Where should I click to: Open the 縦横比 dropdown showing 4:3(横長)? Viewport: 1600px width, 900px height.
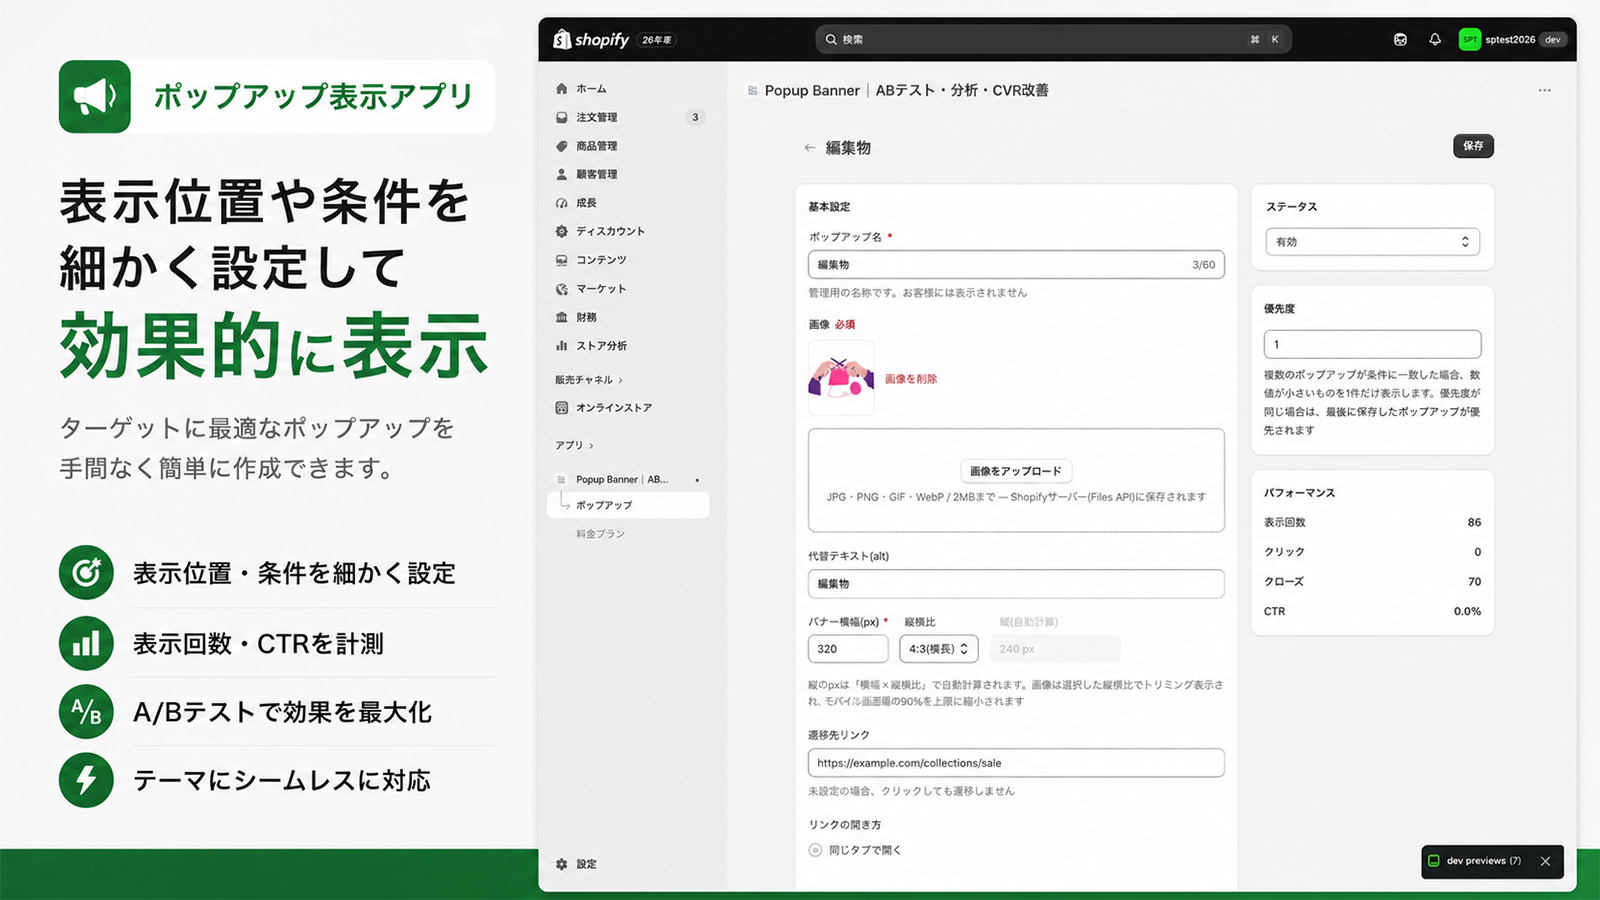tap(938, 649)
